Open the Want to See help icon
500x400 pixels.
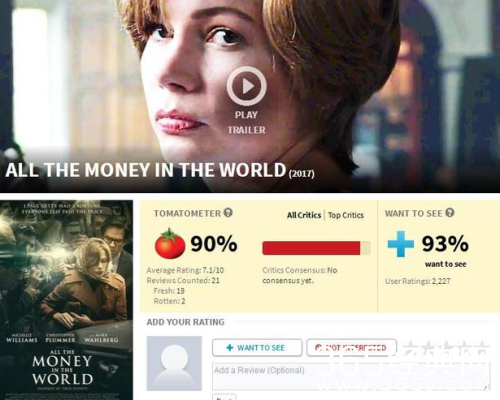450,213
